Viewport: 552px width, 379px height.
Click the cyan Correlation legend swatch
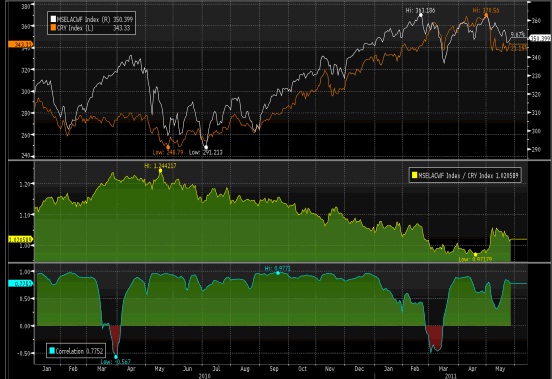point(52,351)
